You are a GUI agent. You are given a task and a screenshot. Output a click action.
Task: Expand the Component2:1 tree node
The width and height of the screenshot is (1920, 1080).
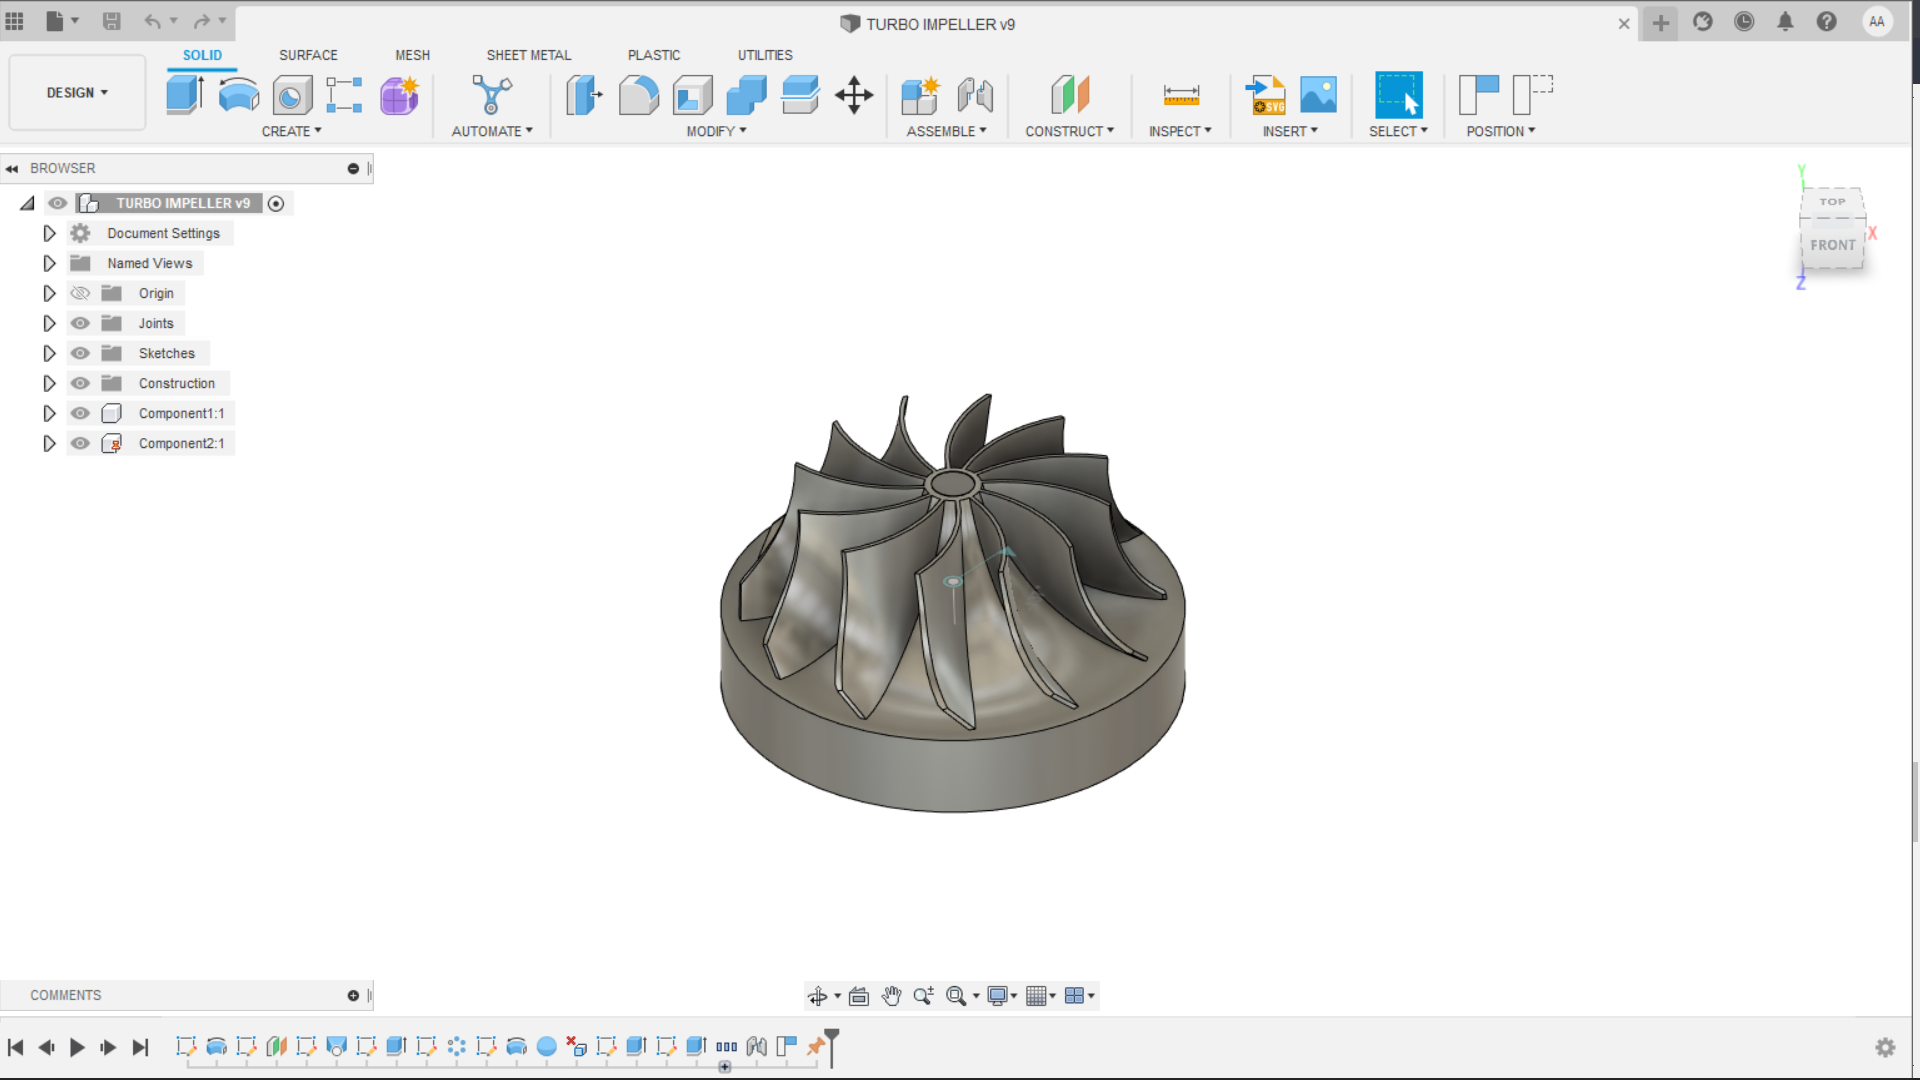click(x=49, y=443)
